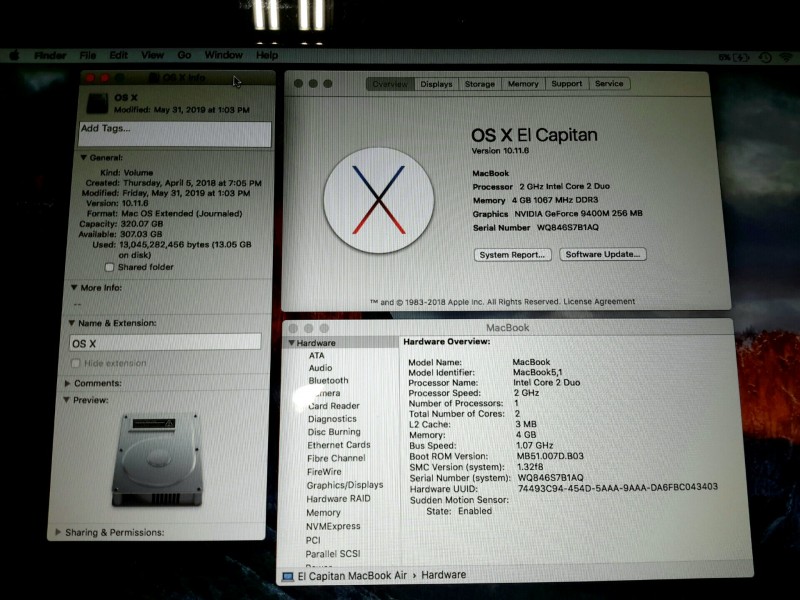Open the License Agreement link
Screen dimensions: 800x600
click(x=599, y=302)
